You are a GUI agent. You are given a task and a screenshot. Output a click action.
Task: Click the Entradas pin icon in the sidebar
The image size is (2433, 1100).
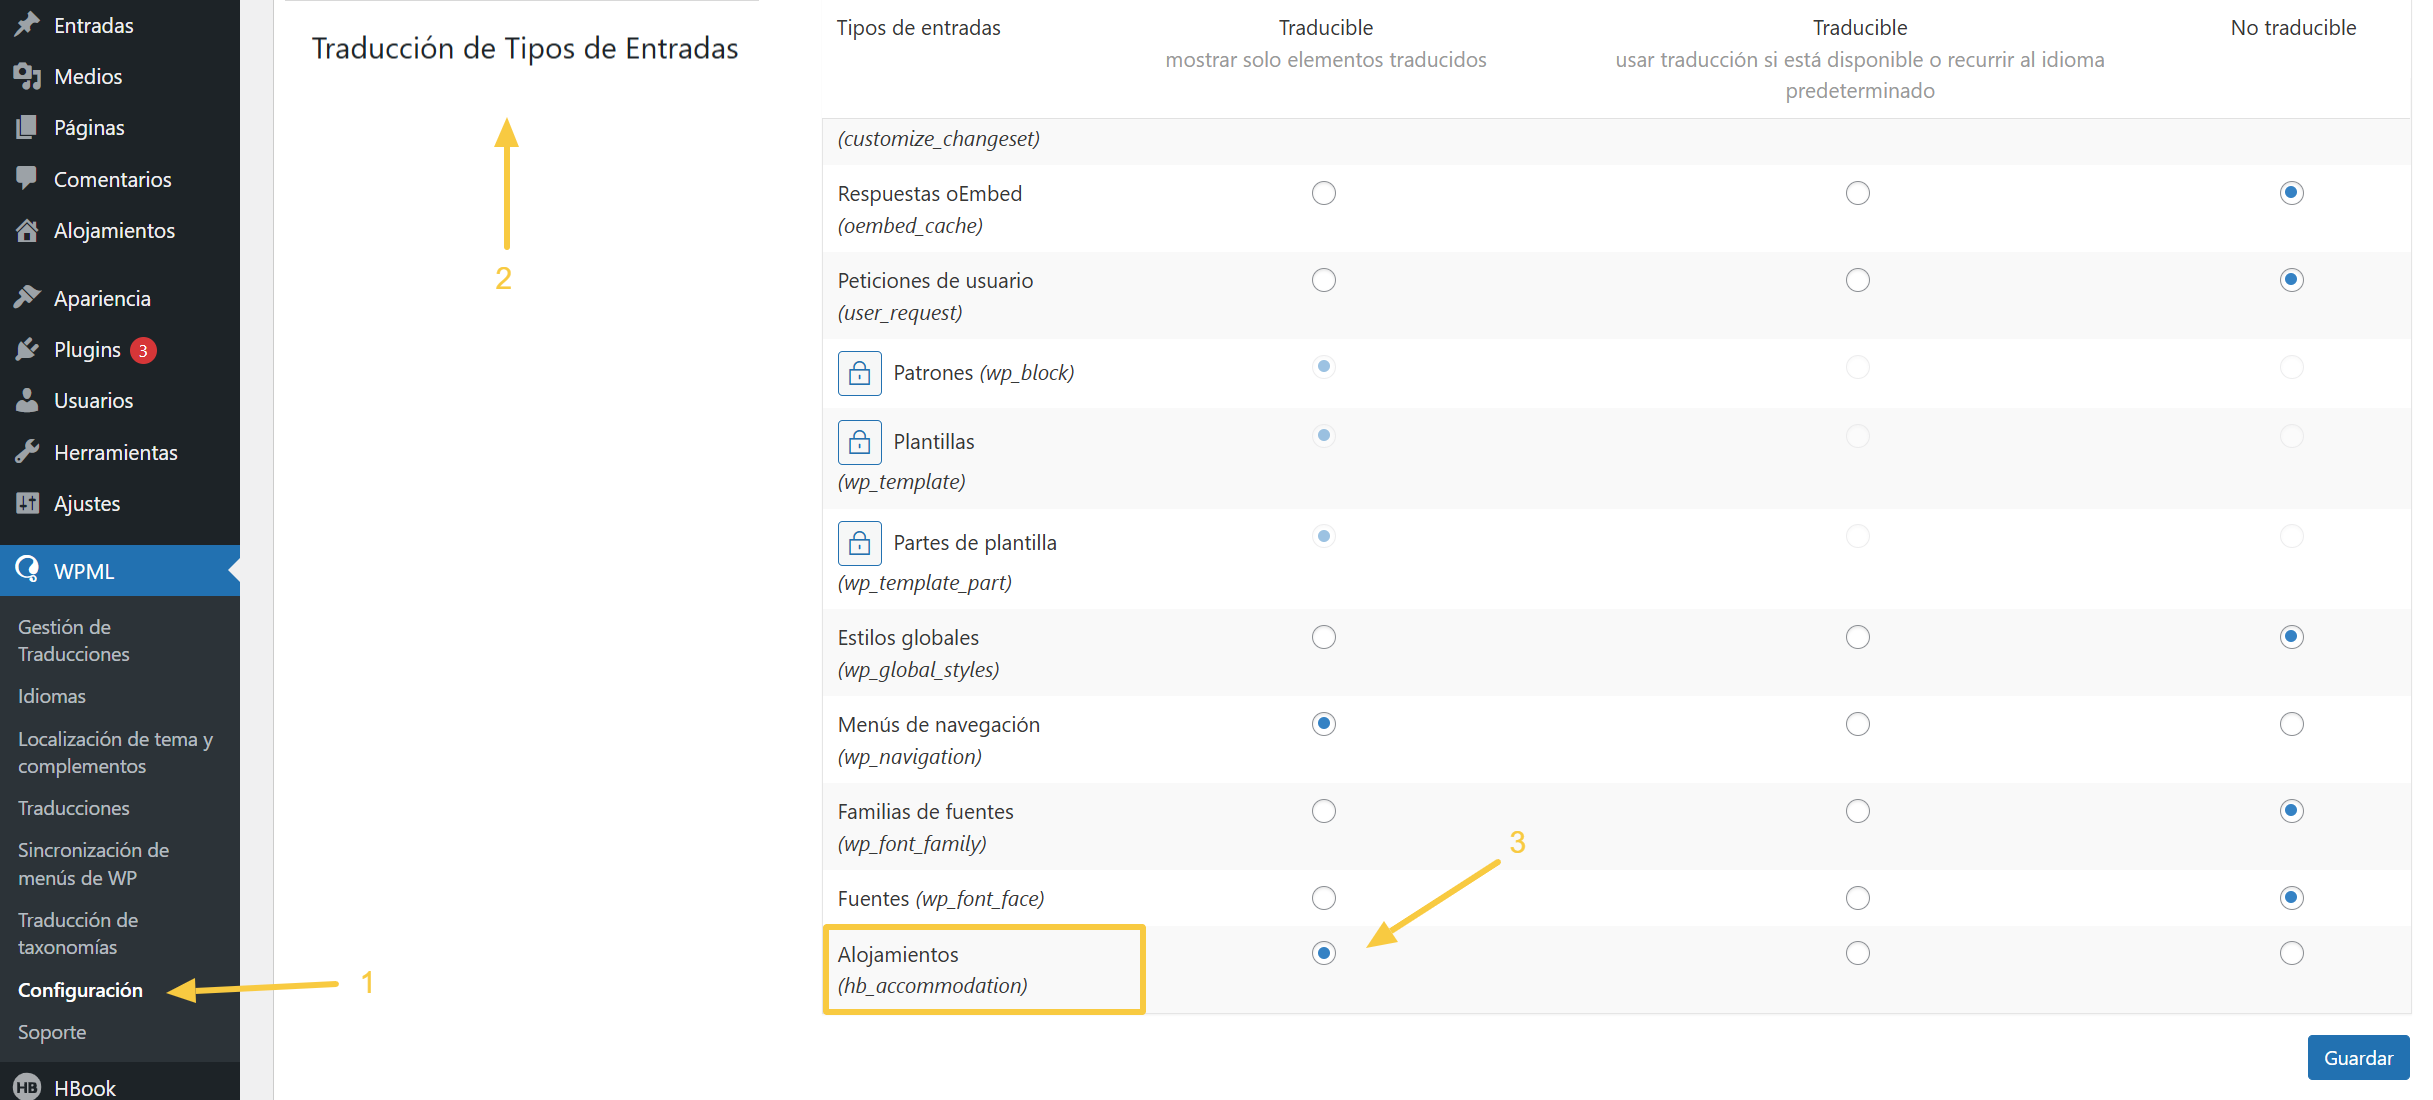click(x=27, y=25)
